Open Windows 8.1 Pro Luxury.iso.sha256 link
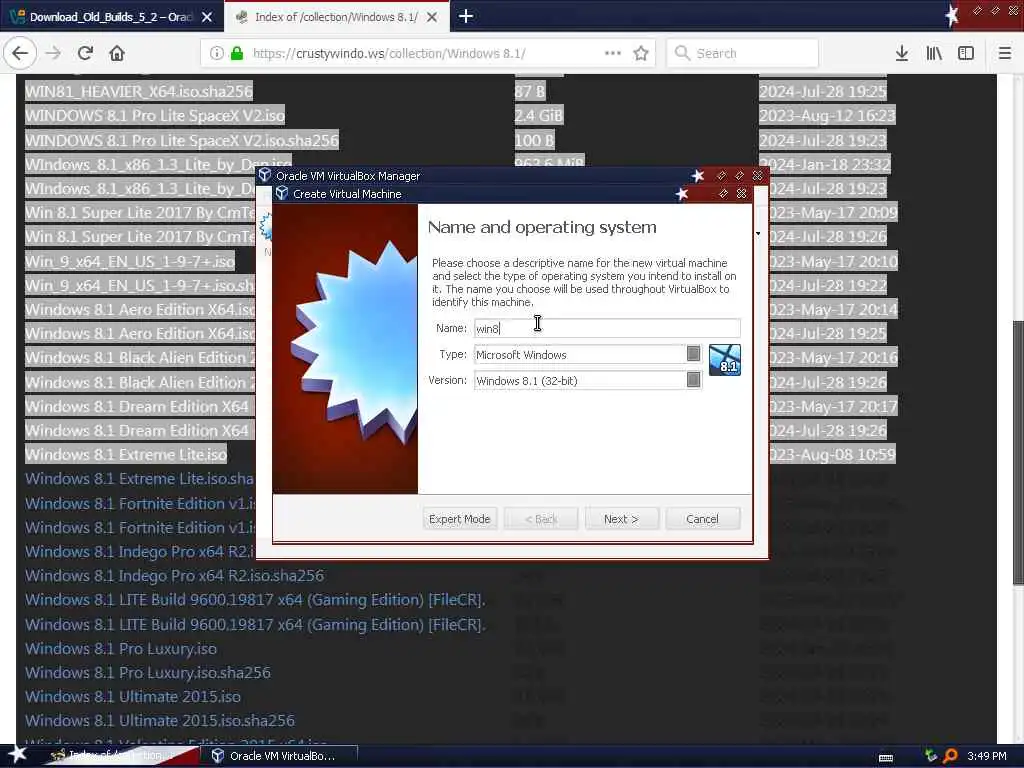 [x=148, y=673]
